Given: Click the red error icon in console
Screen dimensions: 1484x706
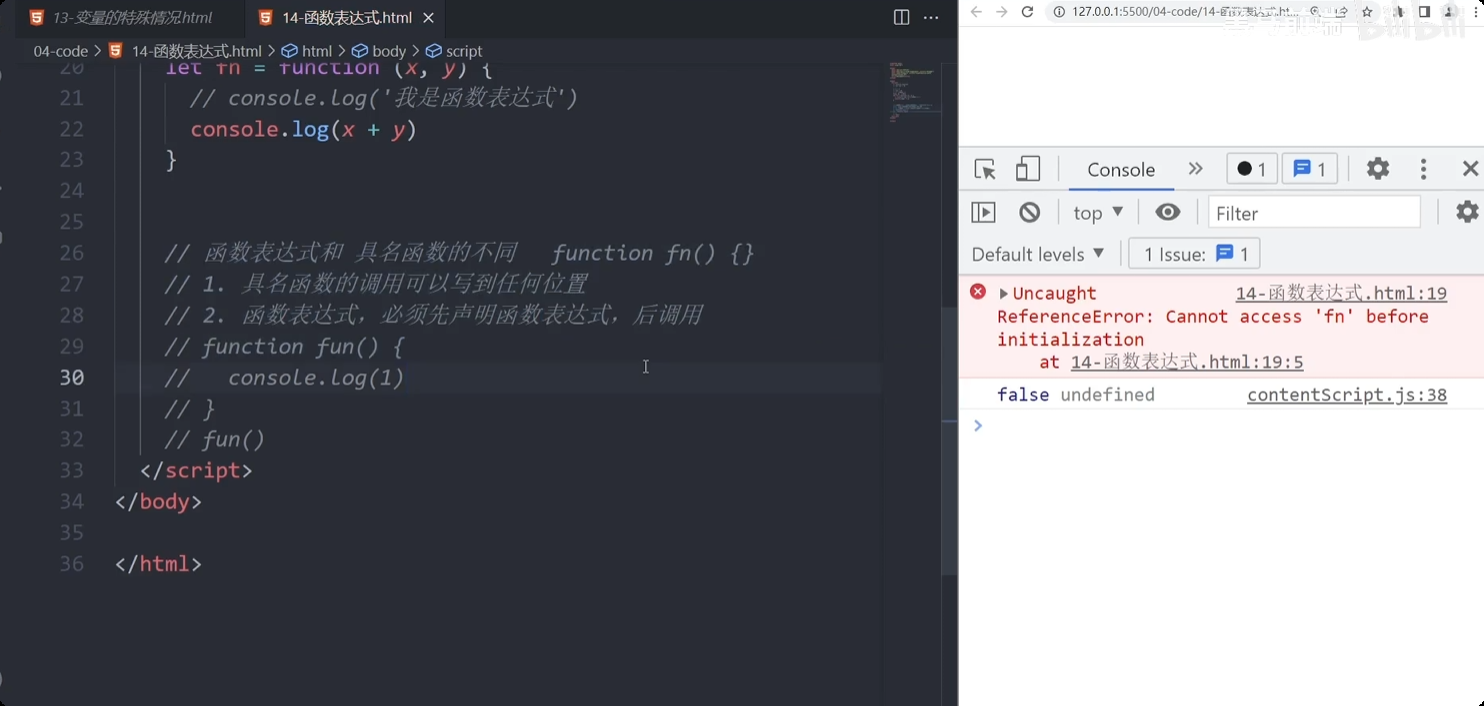Looking at the screenshot, I should (x=978, y=292).
